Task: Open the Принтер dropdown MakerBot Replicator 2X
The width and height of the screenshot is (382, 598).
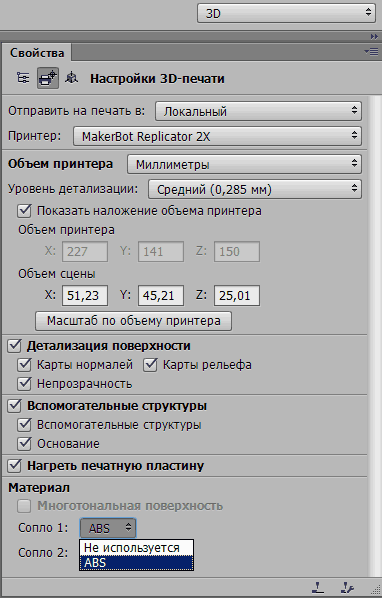Action: [217, 136]
